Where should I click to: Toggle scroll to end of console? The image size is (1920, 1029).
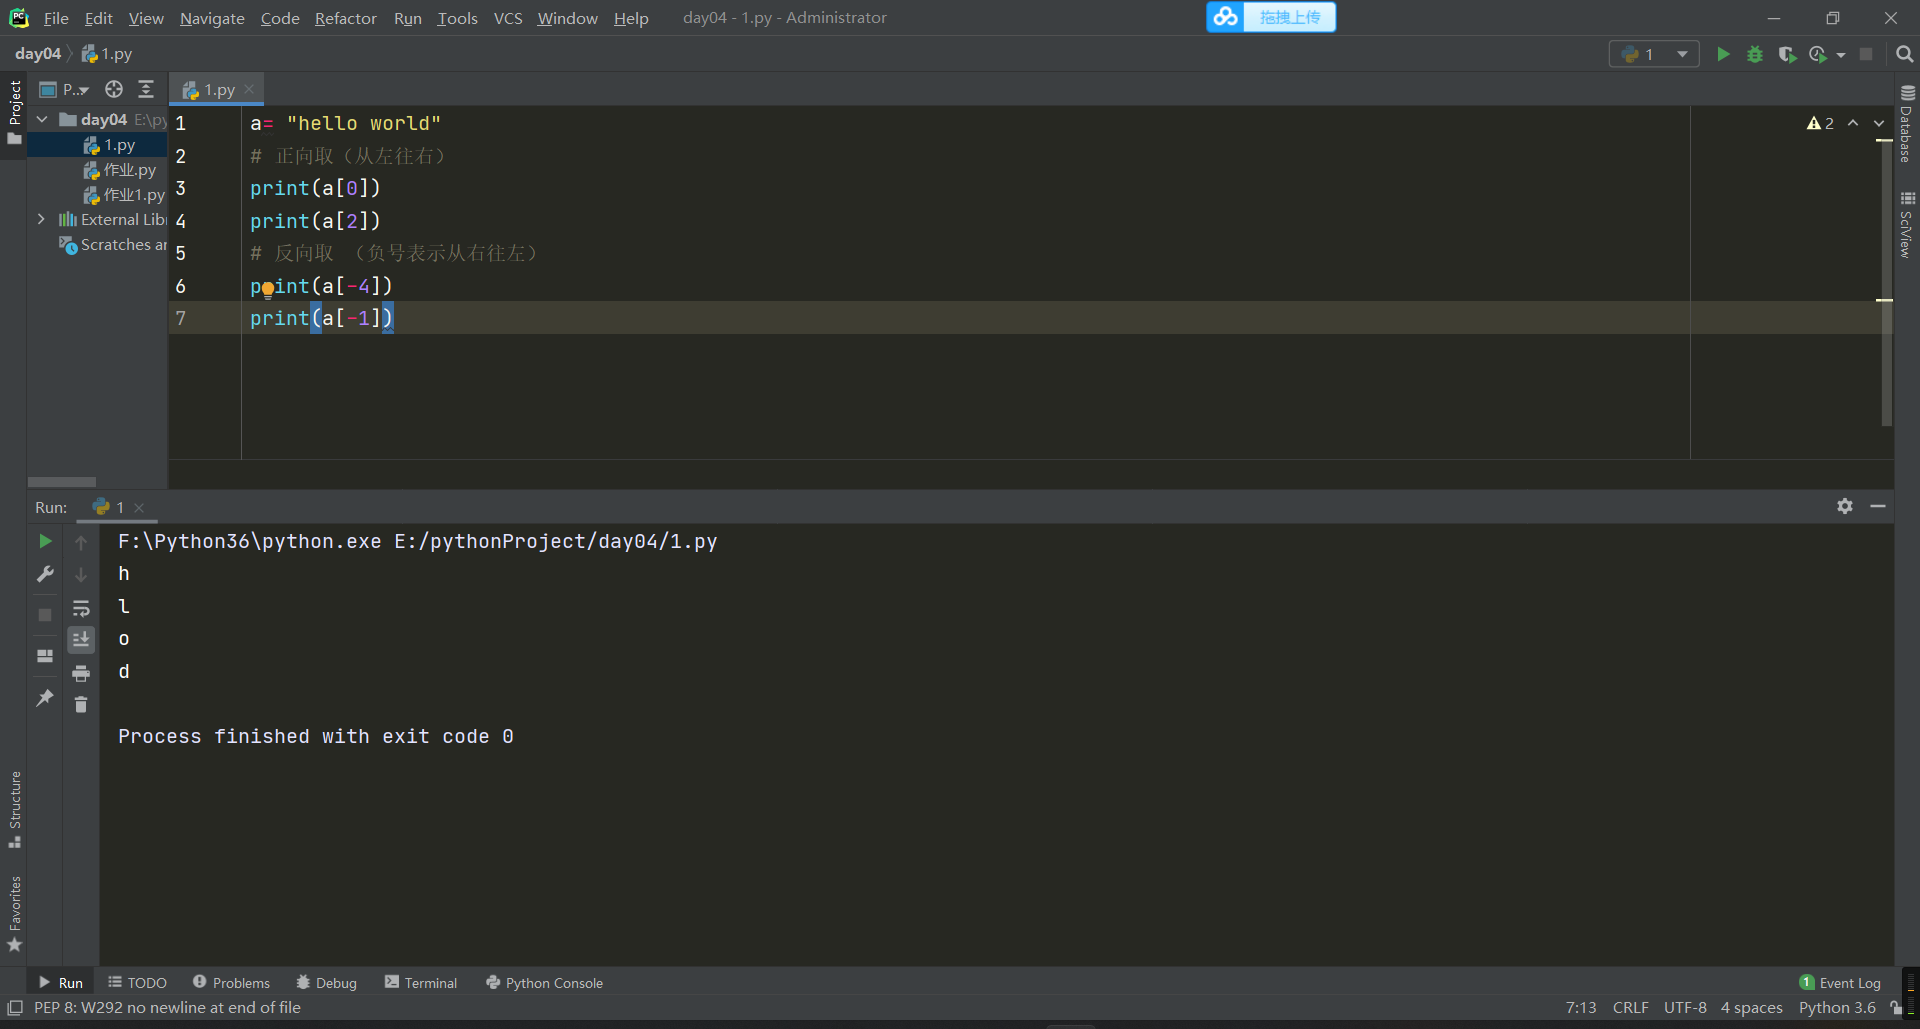81,639
